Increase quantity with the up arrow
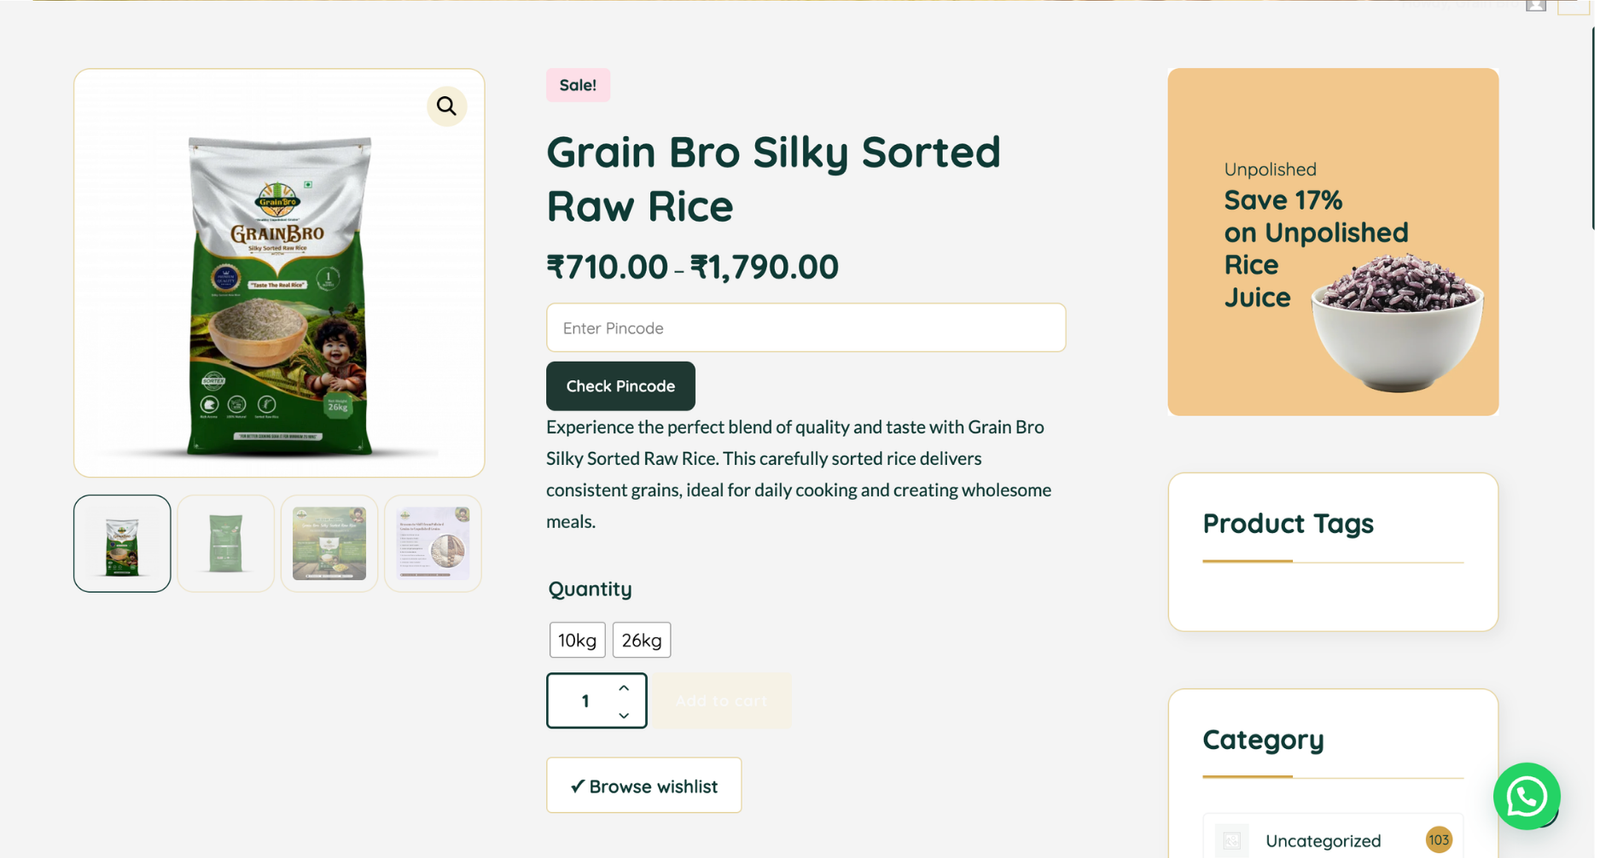Image resolution: width=1600 pixels, height=858 pixels. coord(624,688)
